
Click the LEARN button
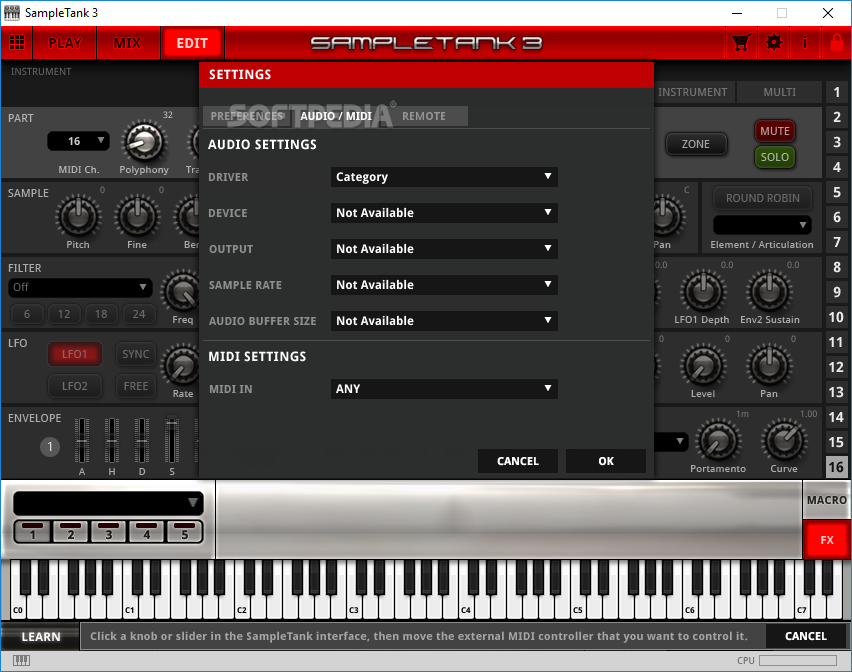[x=41, y=637]
